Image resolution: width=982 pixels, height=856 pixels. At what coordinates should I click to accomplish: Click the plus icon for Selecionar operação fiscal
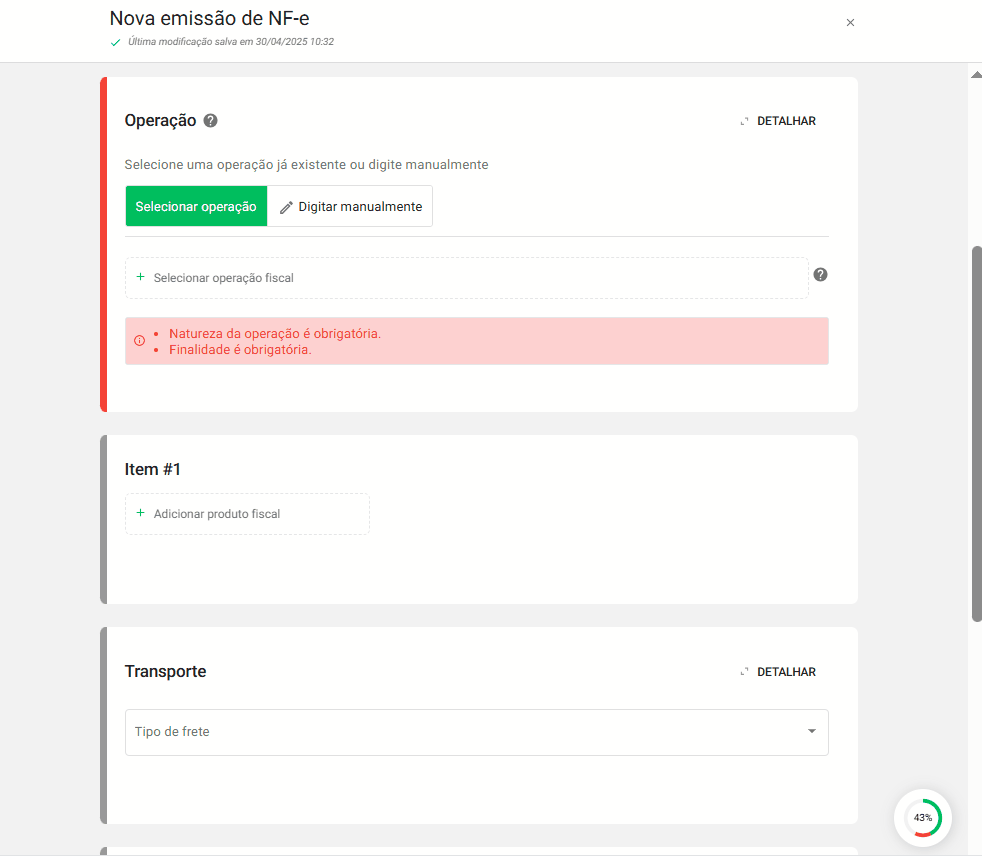140,277
